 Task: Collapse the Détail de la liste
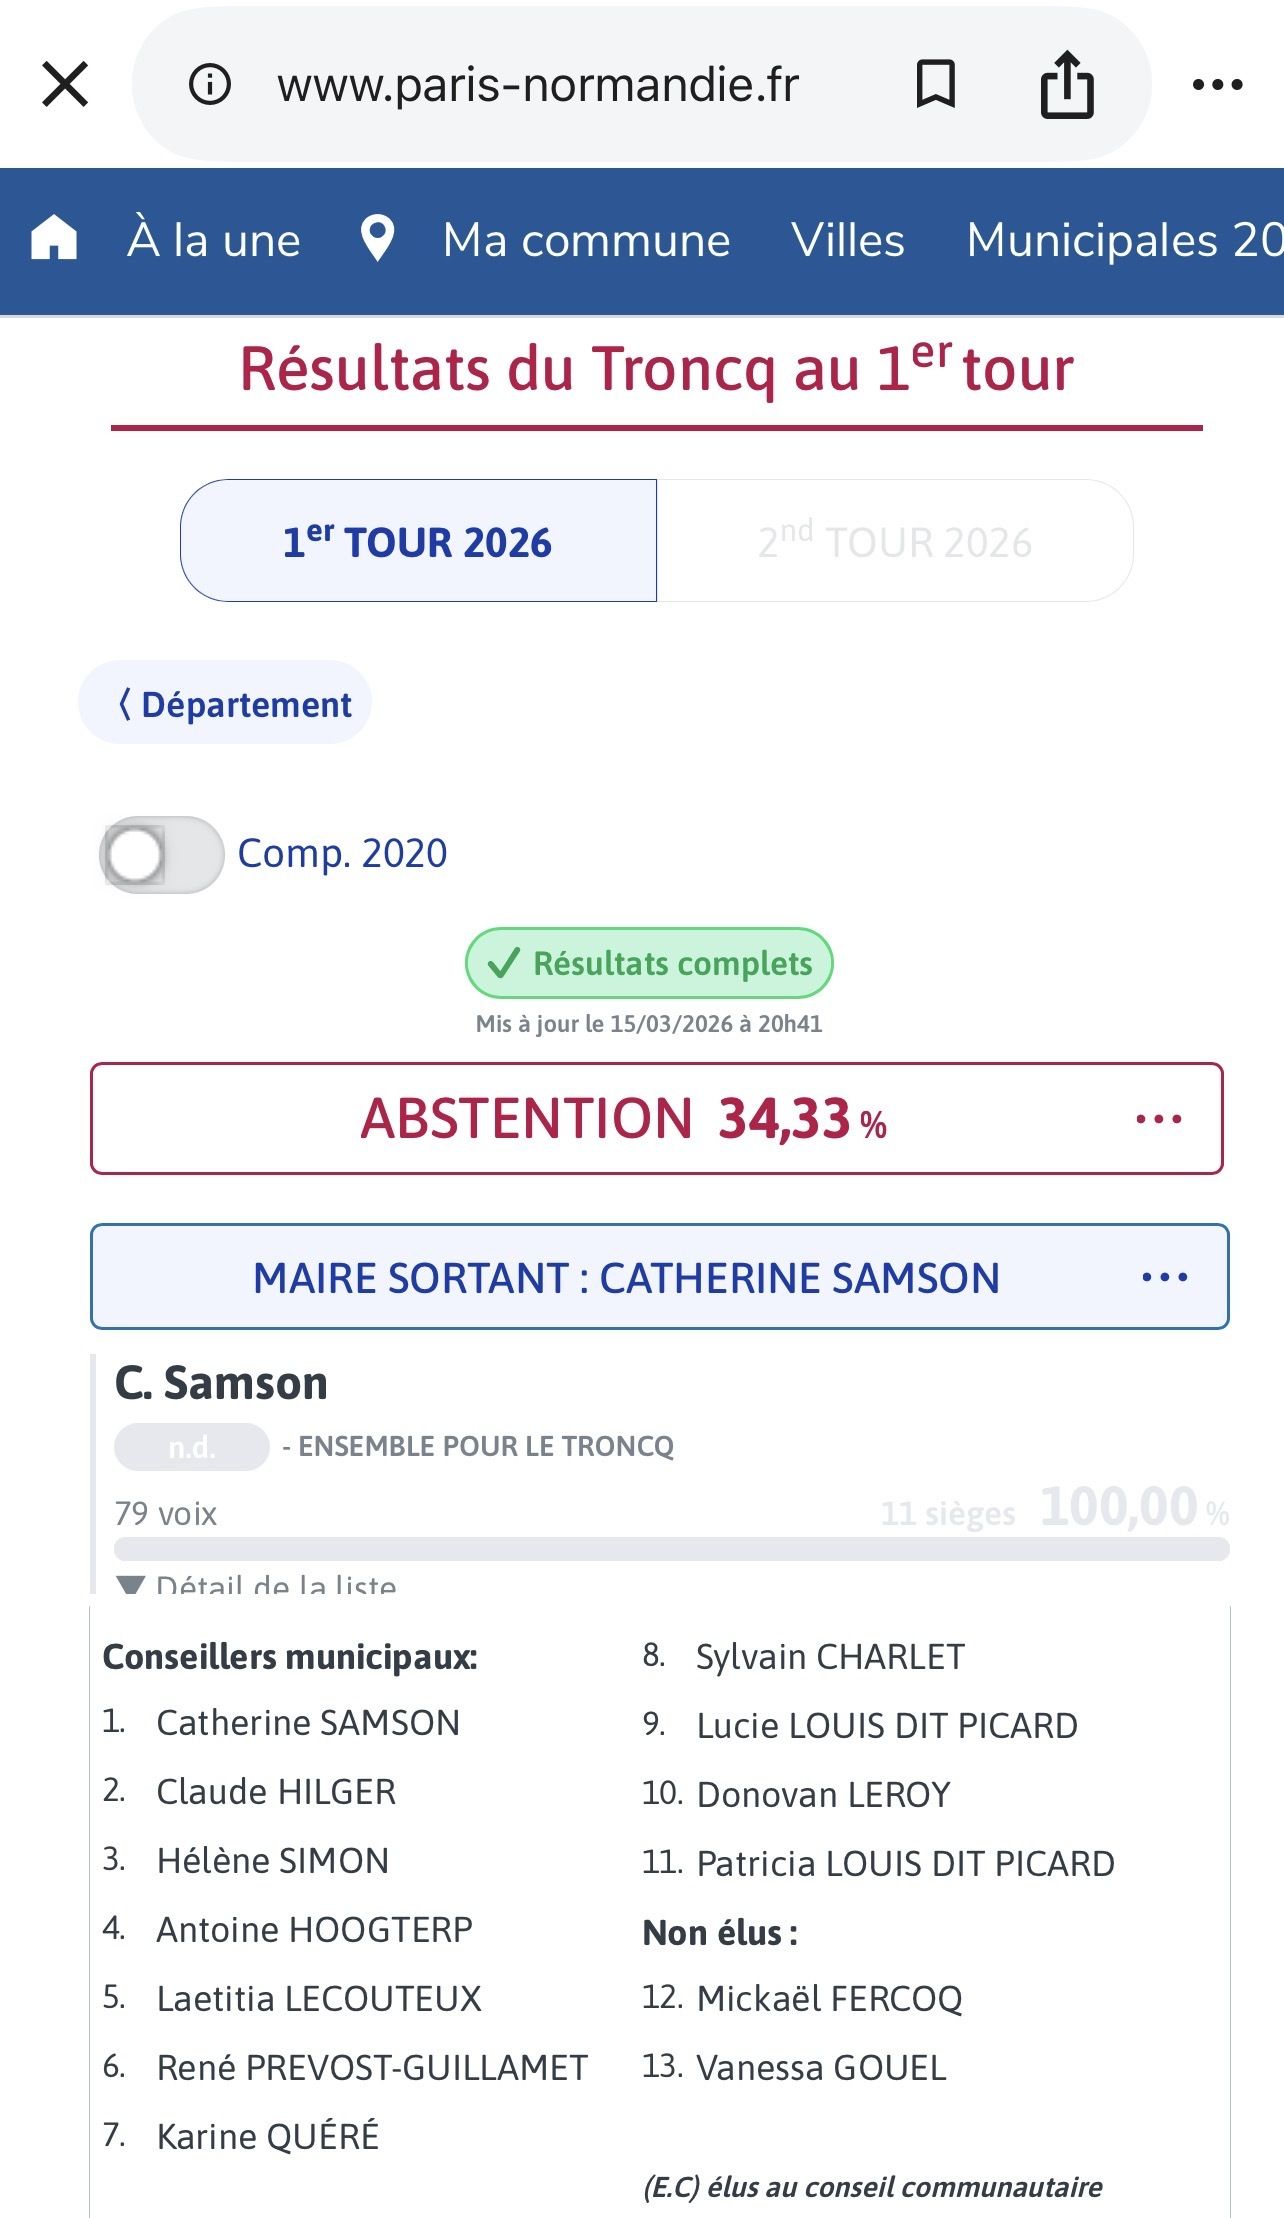258,1584
